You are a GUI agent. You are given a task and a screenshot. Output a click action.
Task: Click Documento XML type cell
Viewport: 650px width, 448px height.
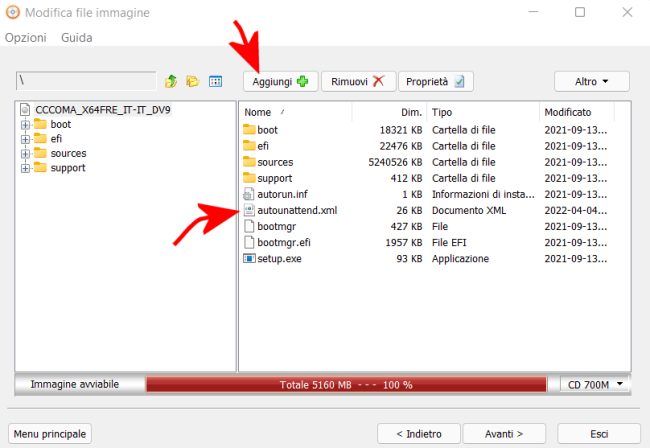pos(469,211)
